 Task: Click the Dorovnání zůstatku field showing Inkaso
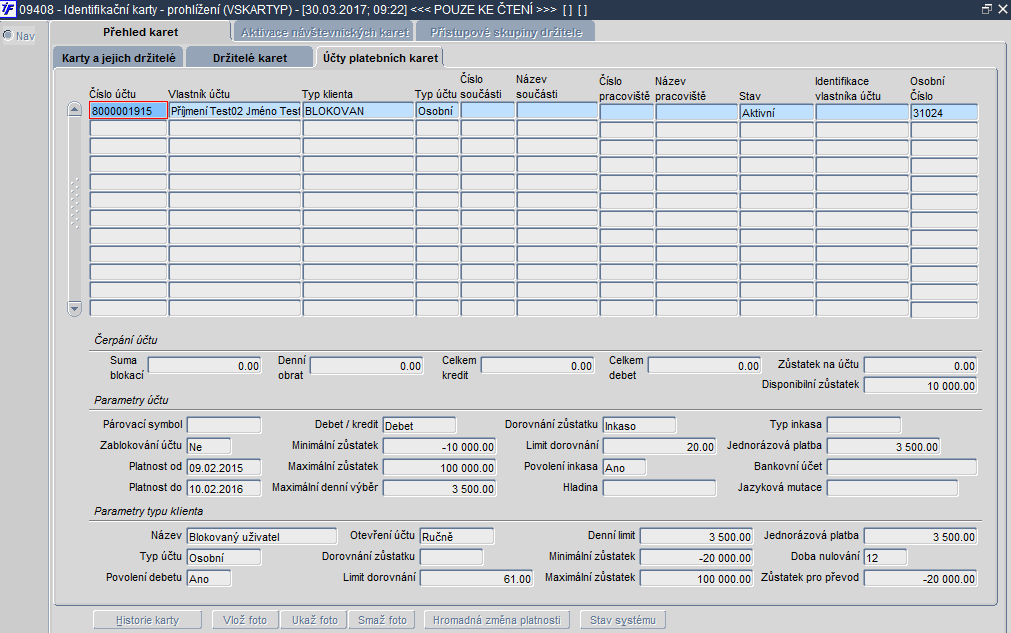coord(639,425)
